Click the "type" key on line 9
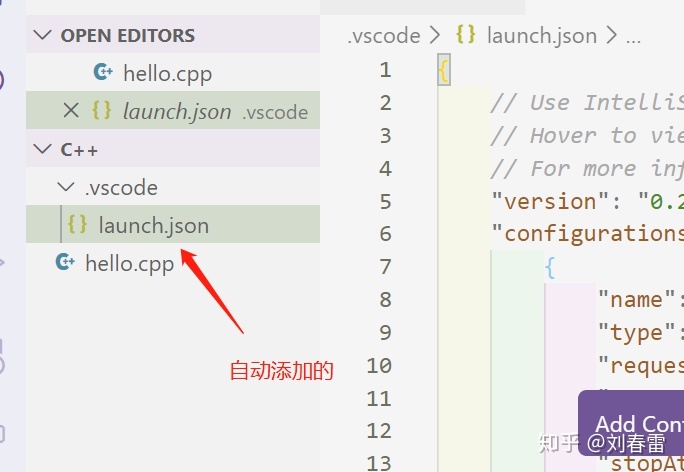Screen dimensions: 684x472 [636, 333]
